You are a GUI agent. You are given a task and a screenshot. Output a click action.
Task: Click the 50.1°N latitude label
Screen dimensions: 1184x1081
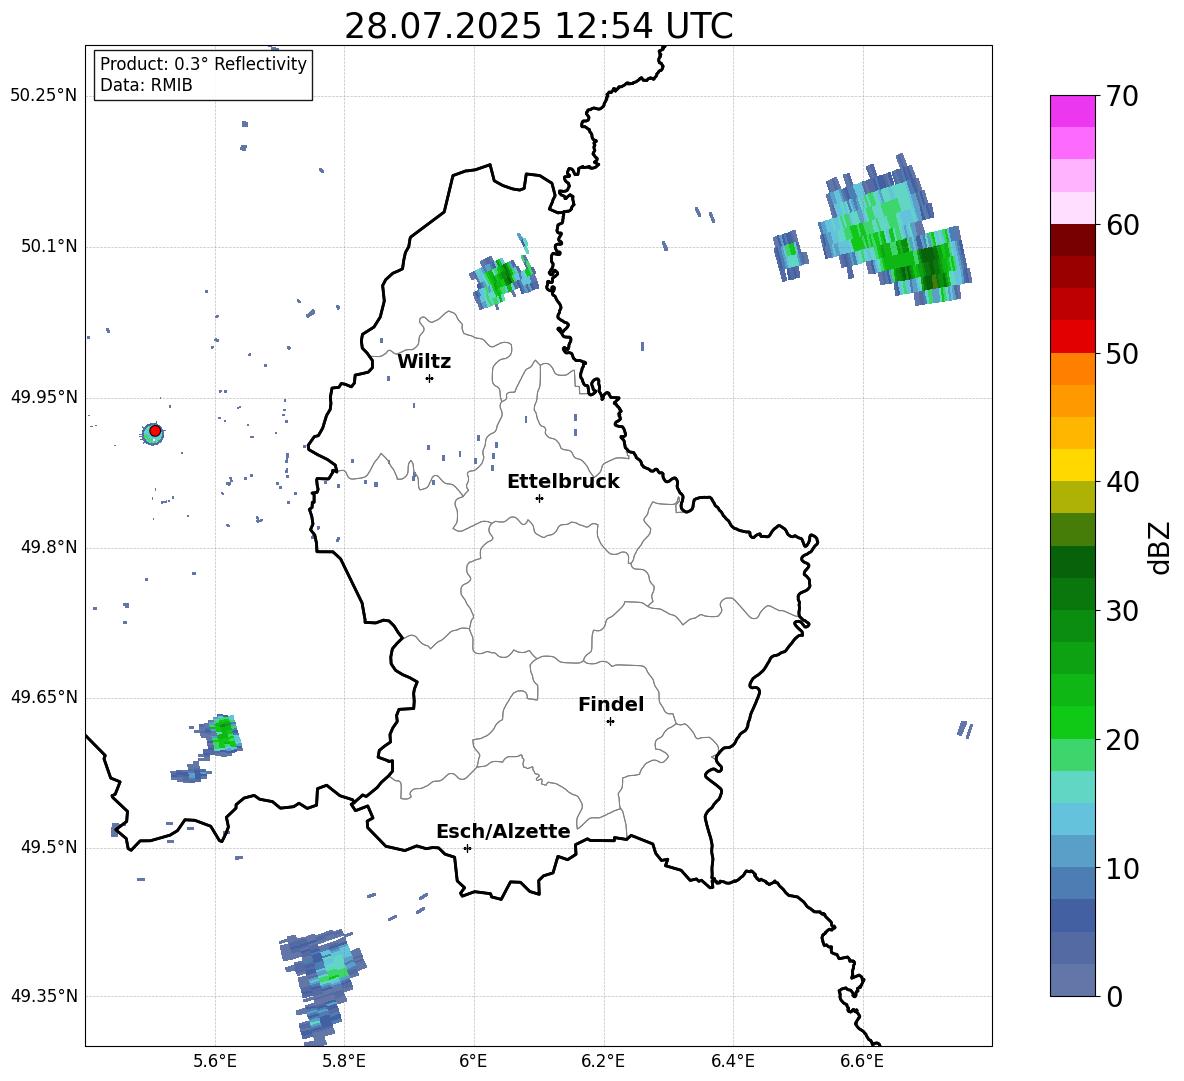click(49, 247)
